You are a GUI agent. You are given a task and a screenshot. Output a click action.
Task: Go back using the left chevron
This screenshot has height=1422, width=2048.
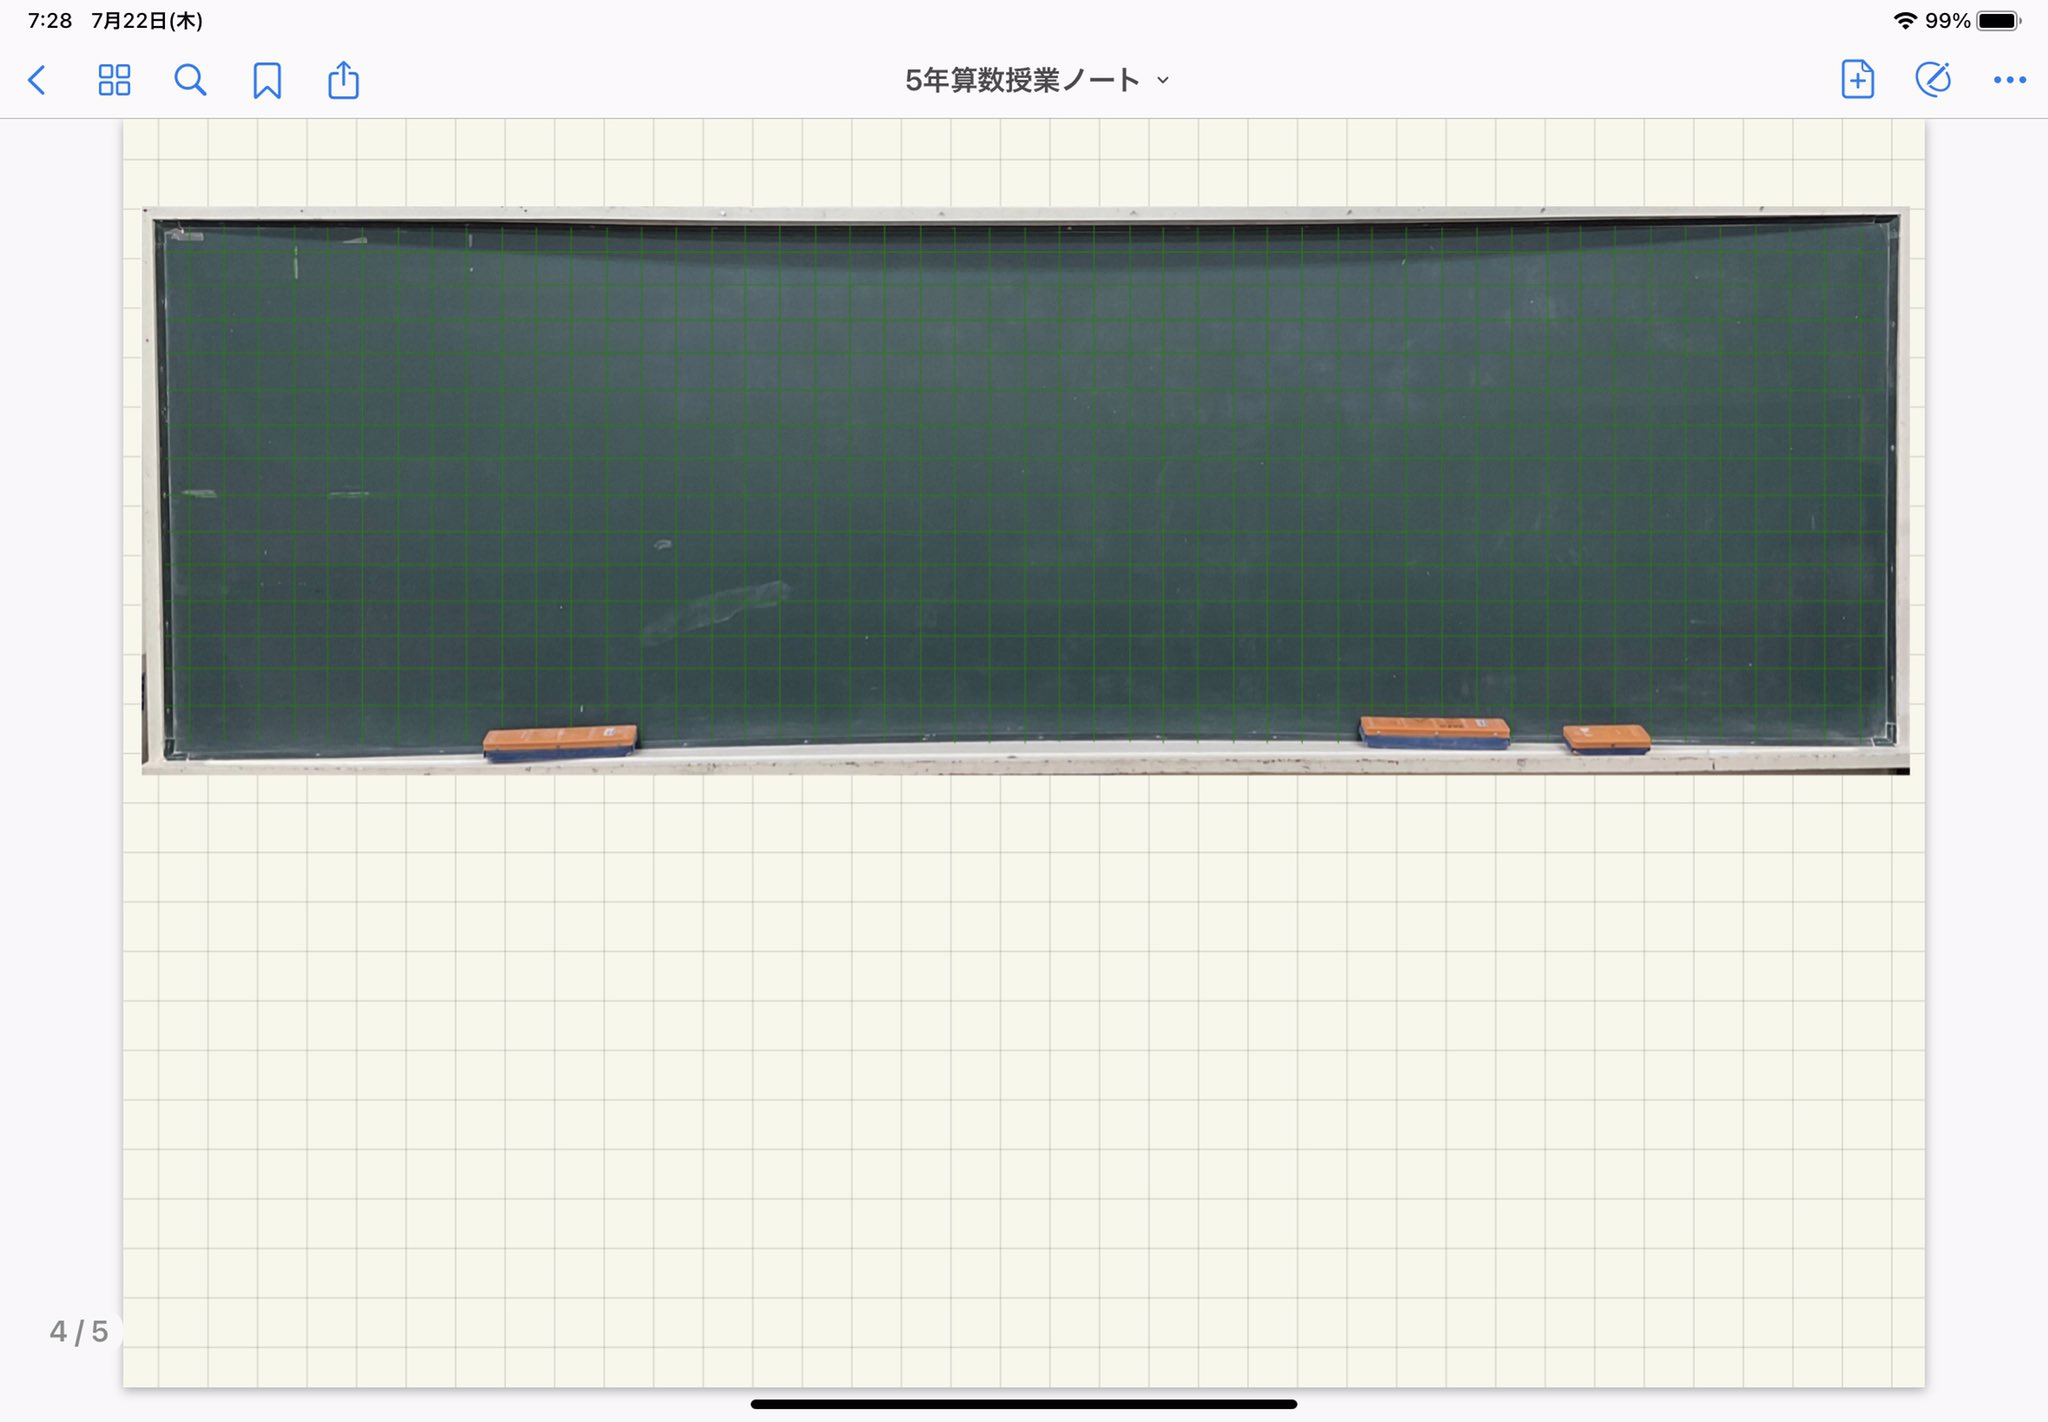pyautogui.click(x=37, y=80)
